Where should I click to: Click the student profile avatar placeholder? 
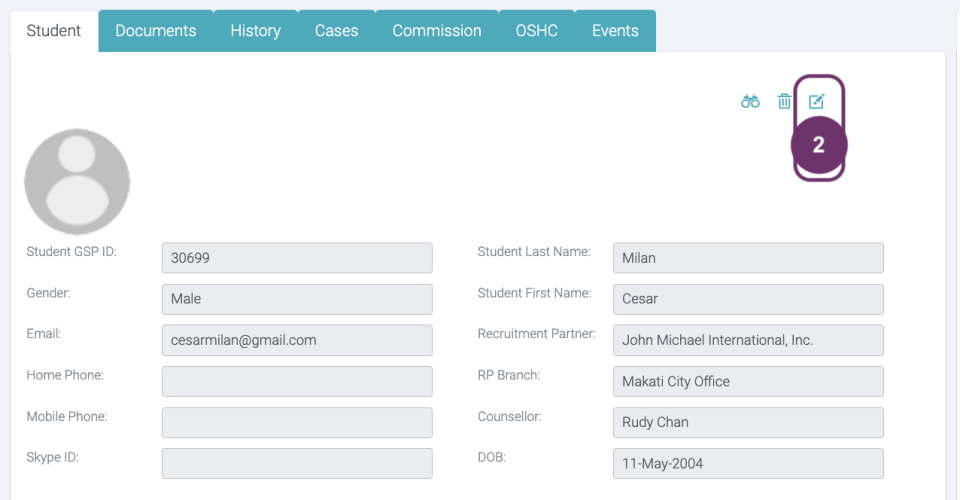pyautogui.click(x=77, y=181)
